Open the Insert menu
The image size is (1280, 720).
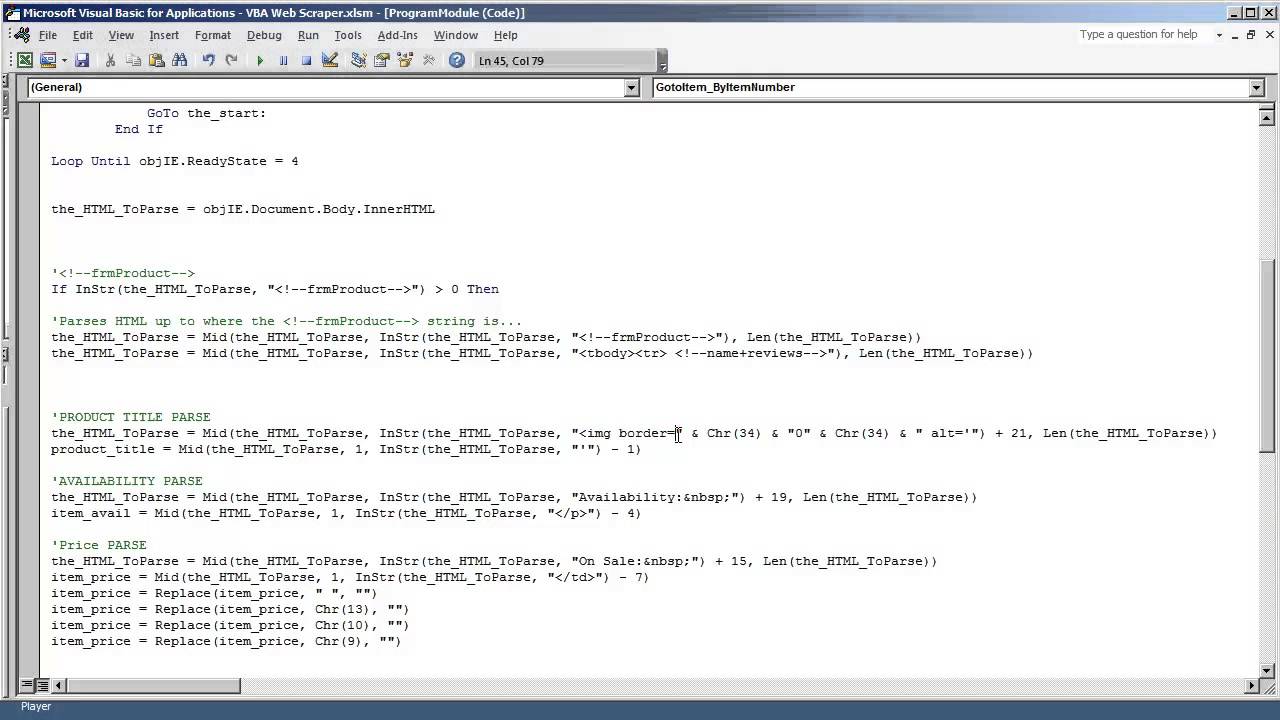tap(164, 35)
